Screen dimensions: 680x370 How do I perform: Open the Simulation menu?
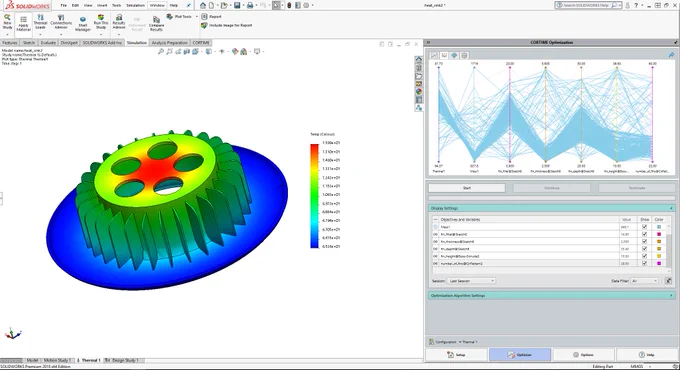click(x=135, y=5)
